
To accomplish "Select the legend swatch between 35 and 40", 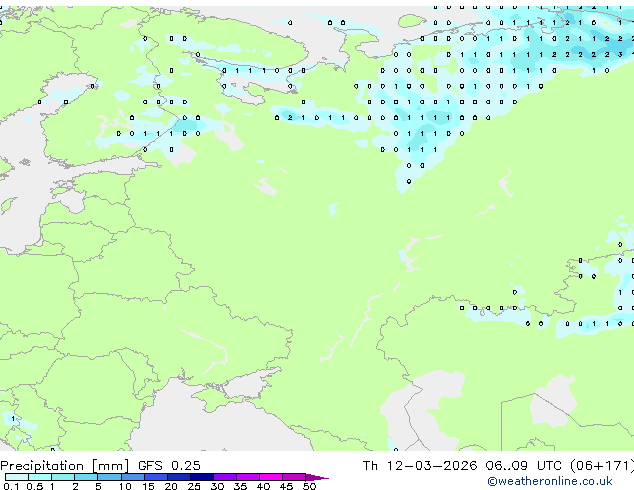I will point(248,477).
